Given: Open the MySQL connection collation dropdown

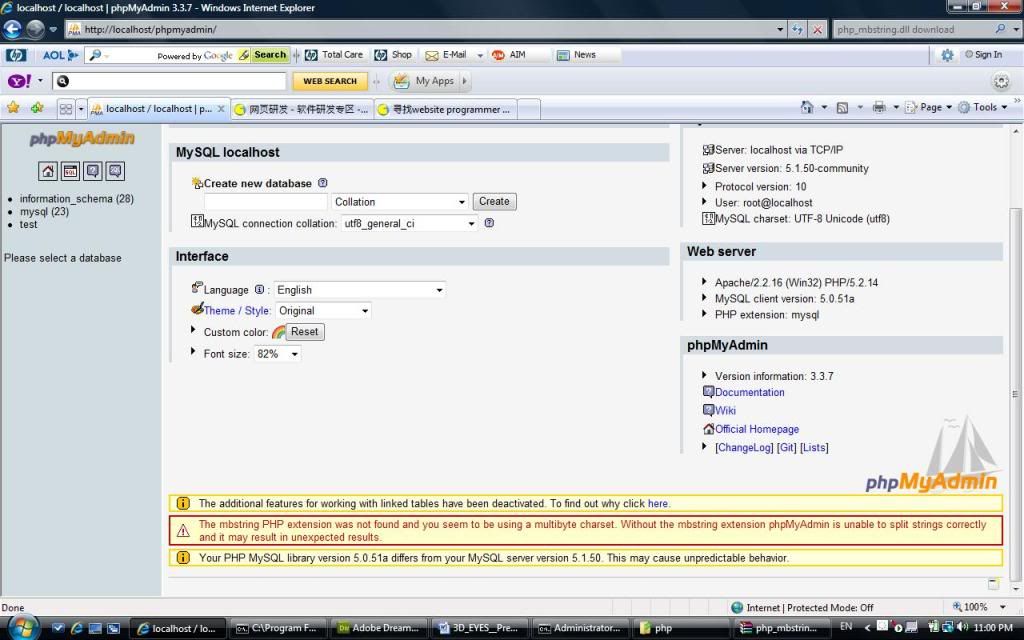Looking at the screenshot, I should tap(409, 224).
